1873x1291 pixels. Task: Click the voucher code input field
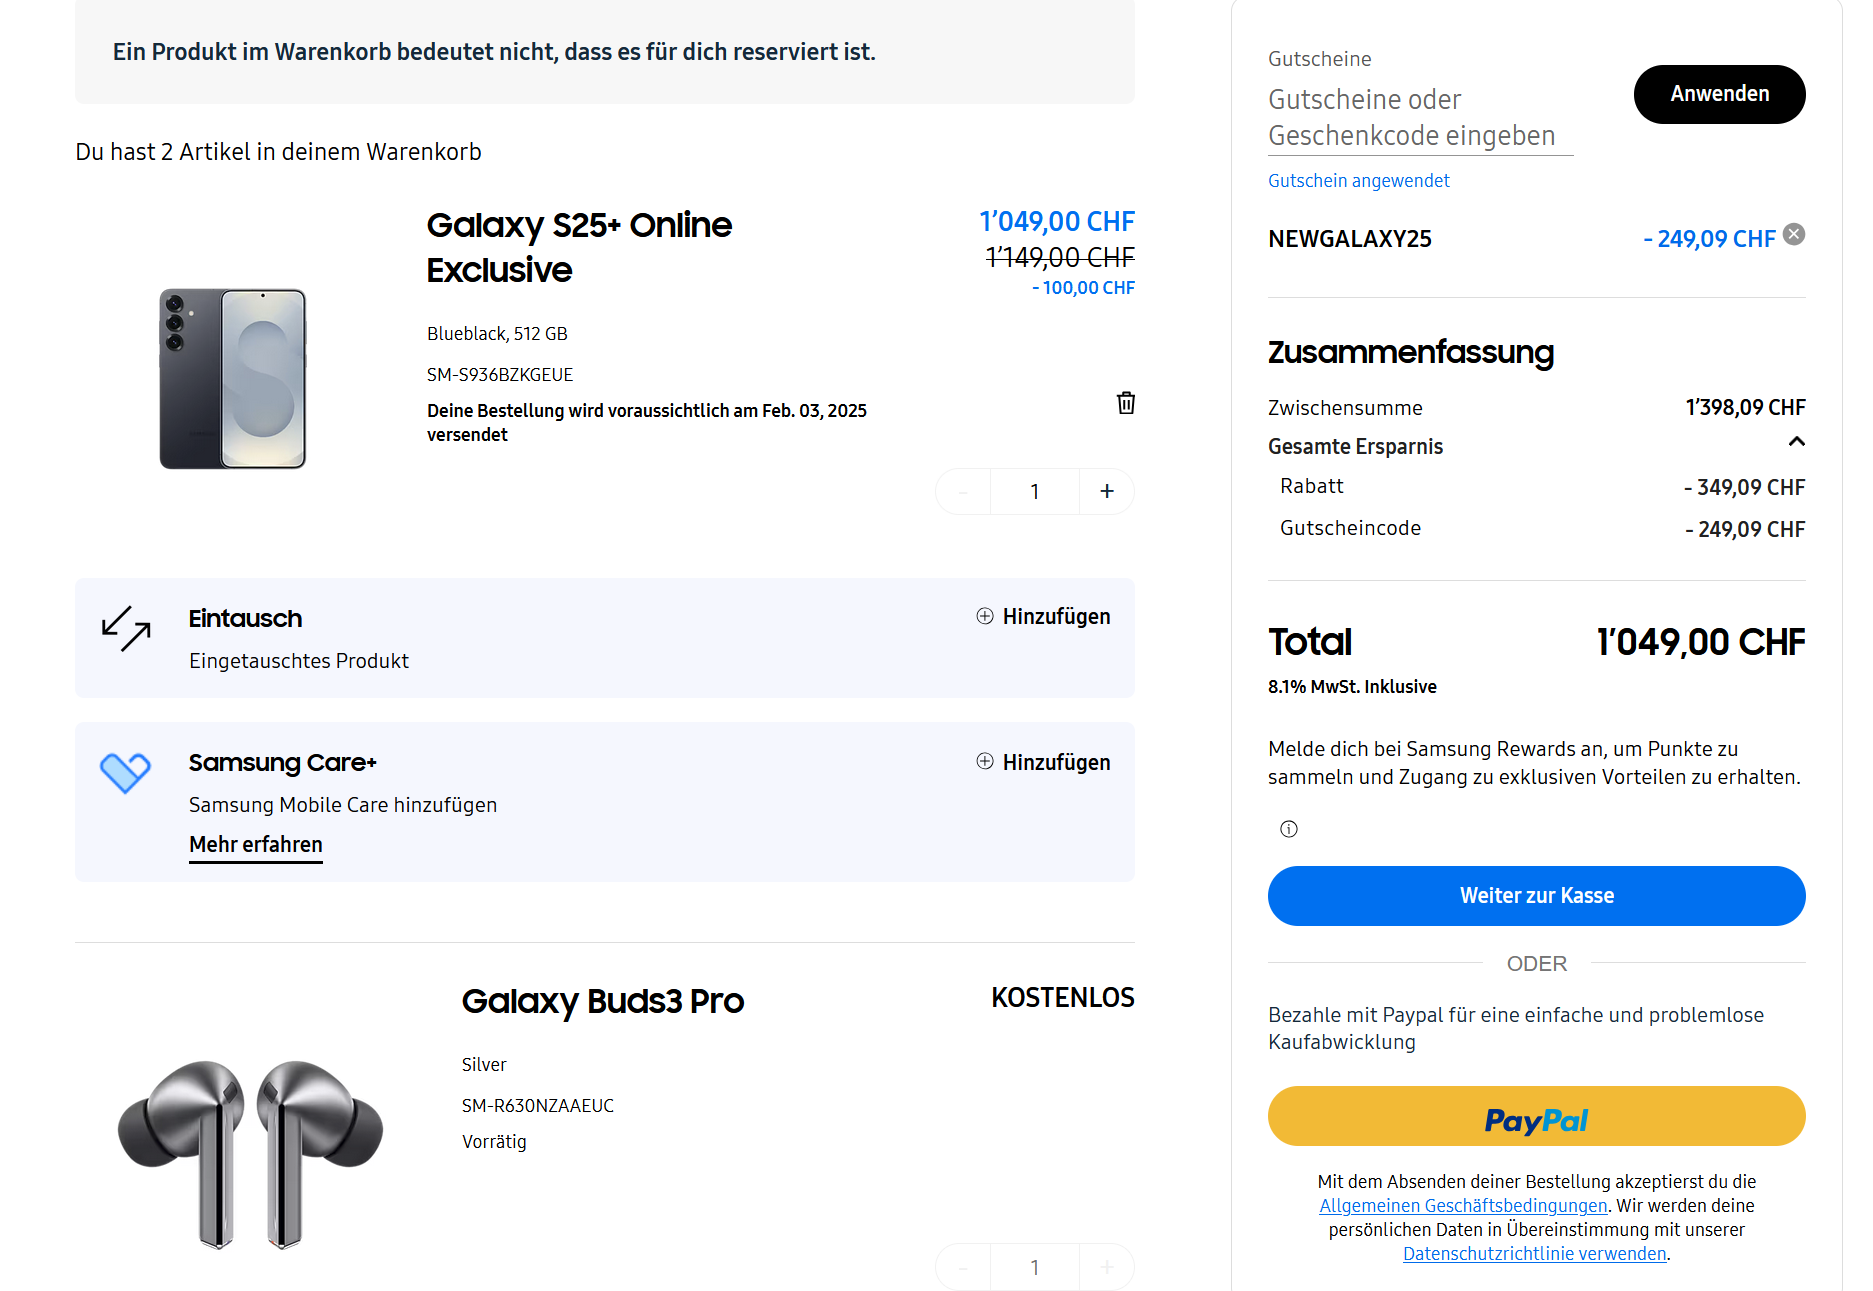(1420, 118)
